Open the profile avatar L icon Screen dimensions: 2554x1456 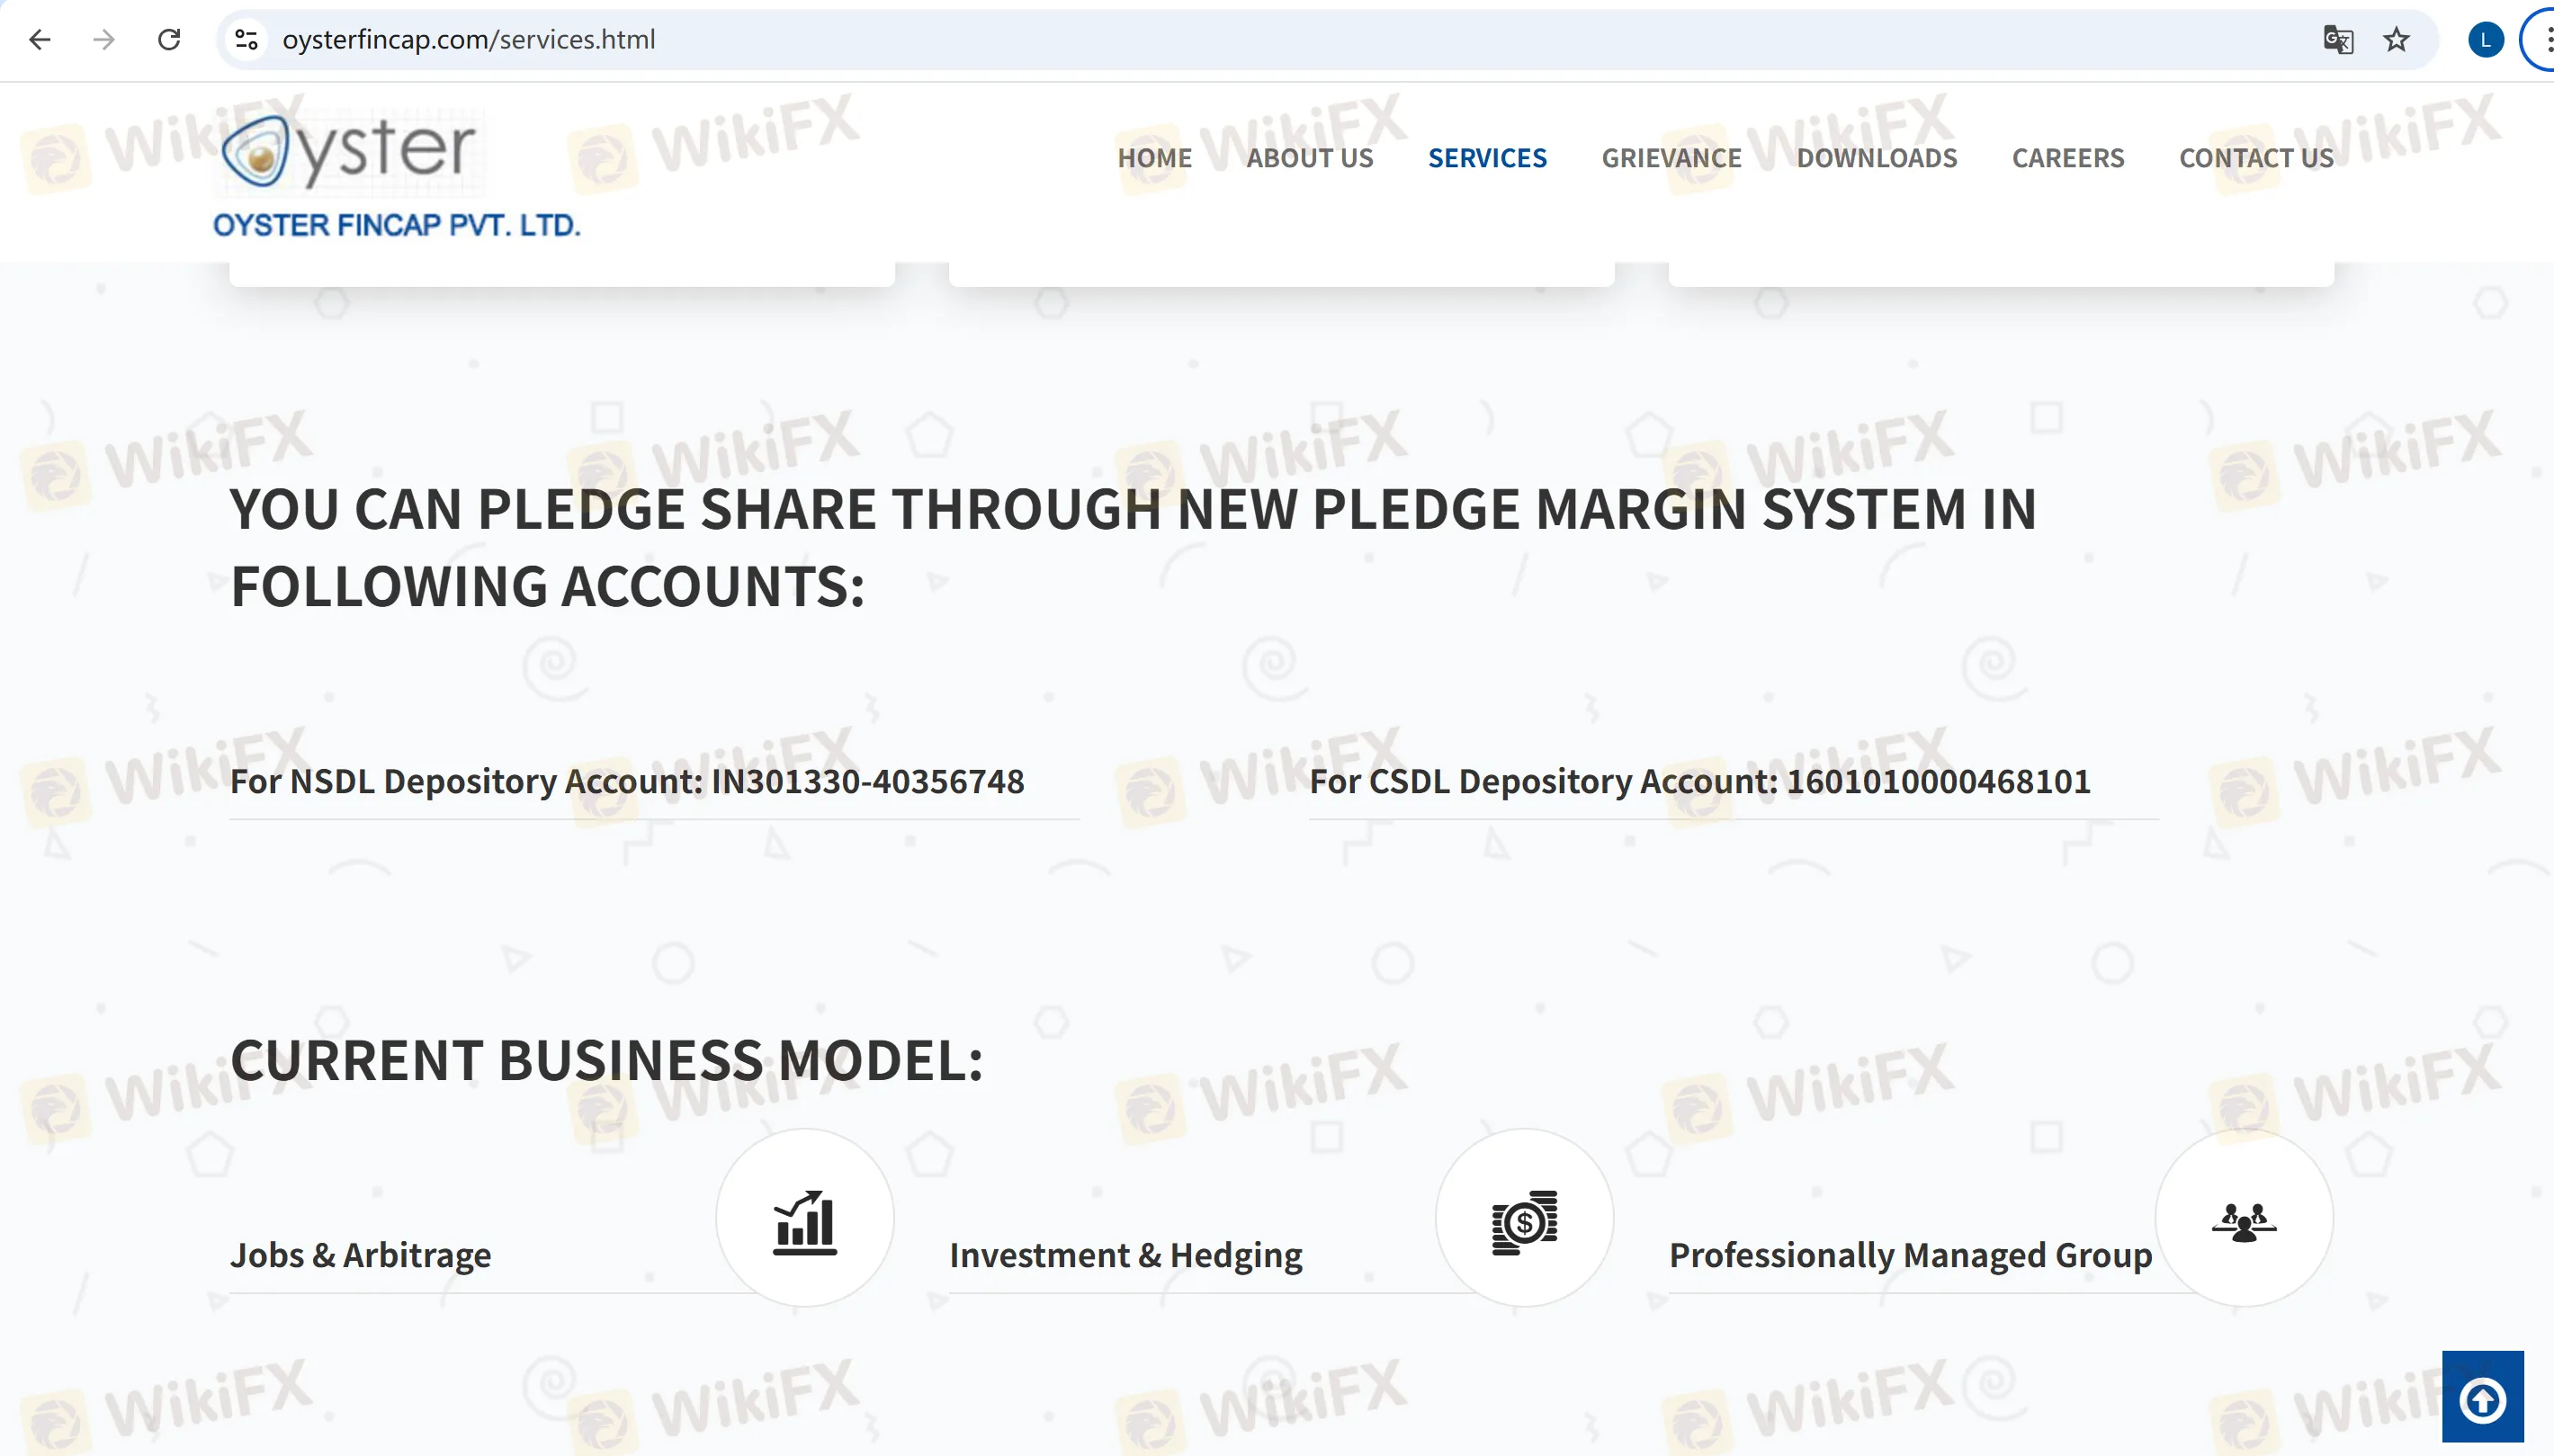(x=2485, y=40)
